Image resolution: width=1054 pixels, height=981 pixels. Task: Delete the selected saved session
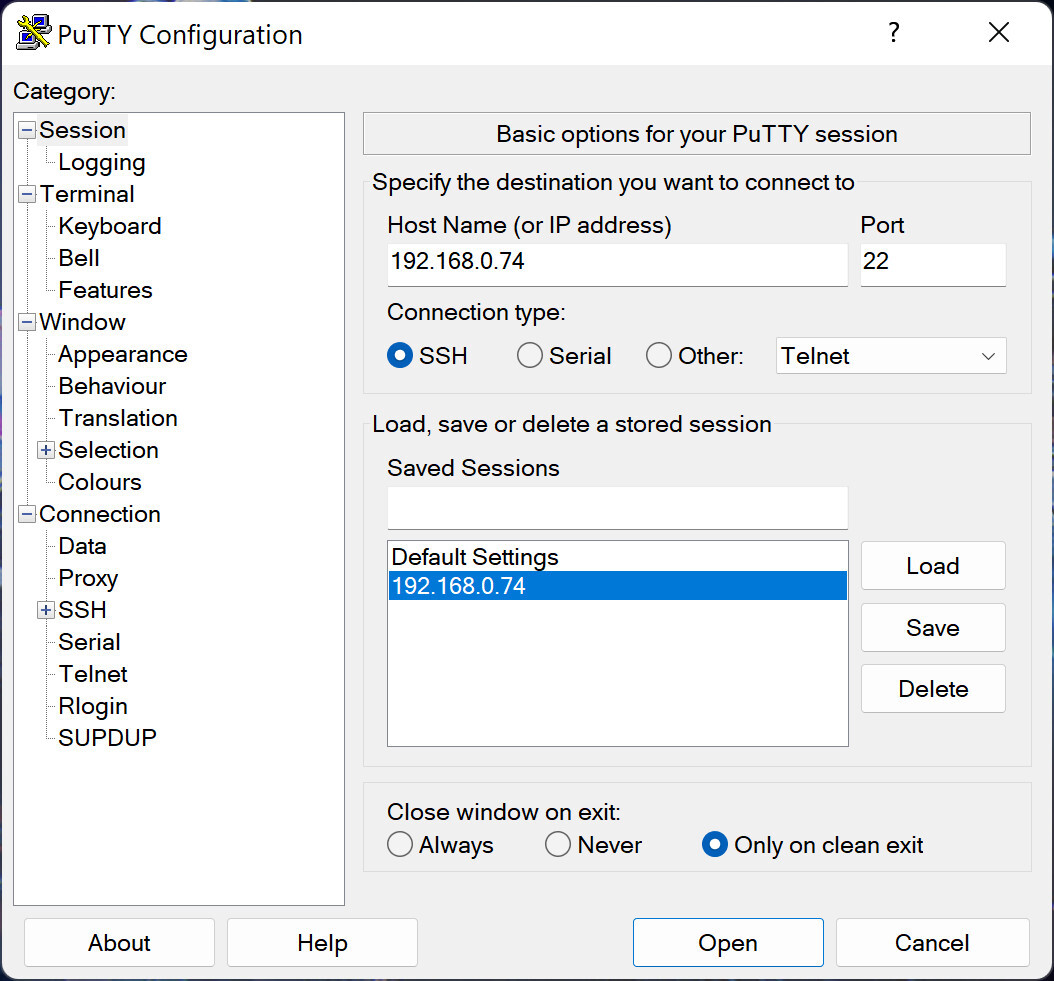pos(932,689)
